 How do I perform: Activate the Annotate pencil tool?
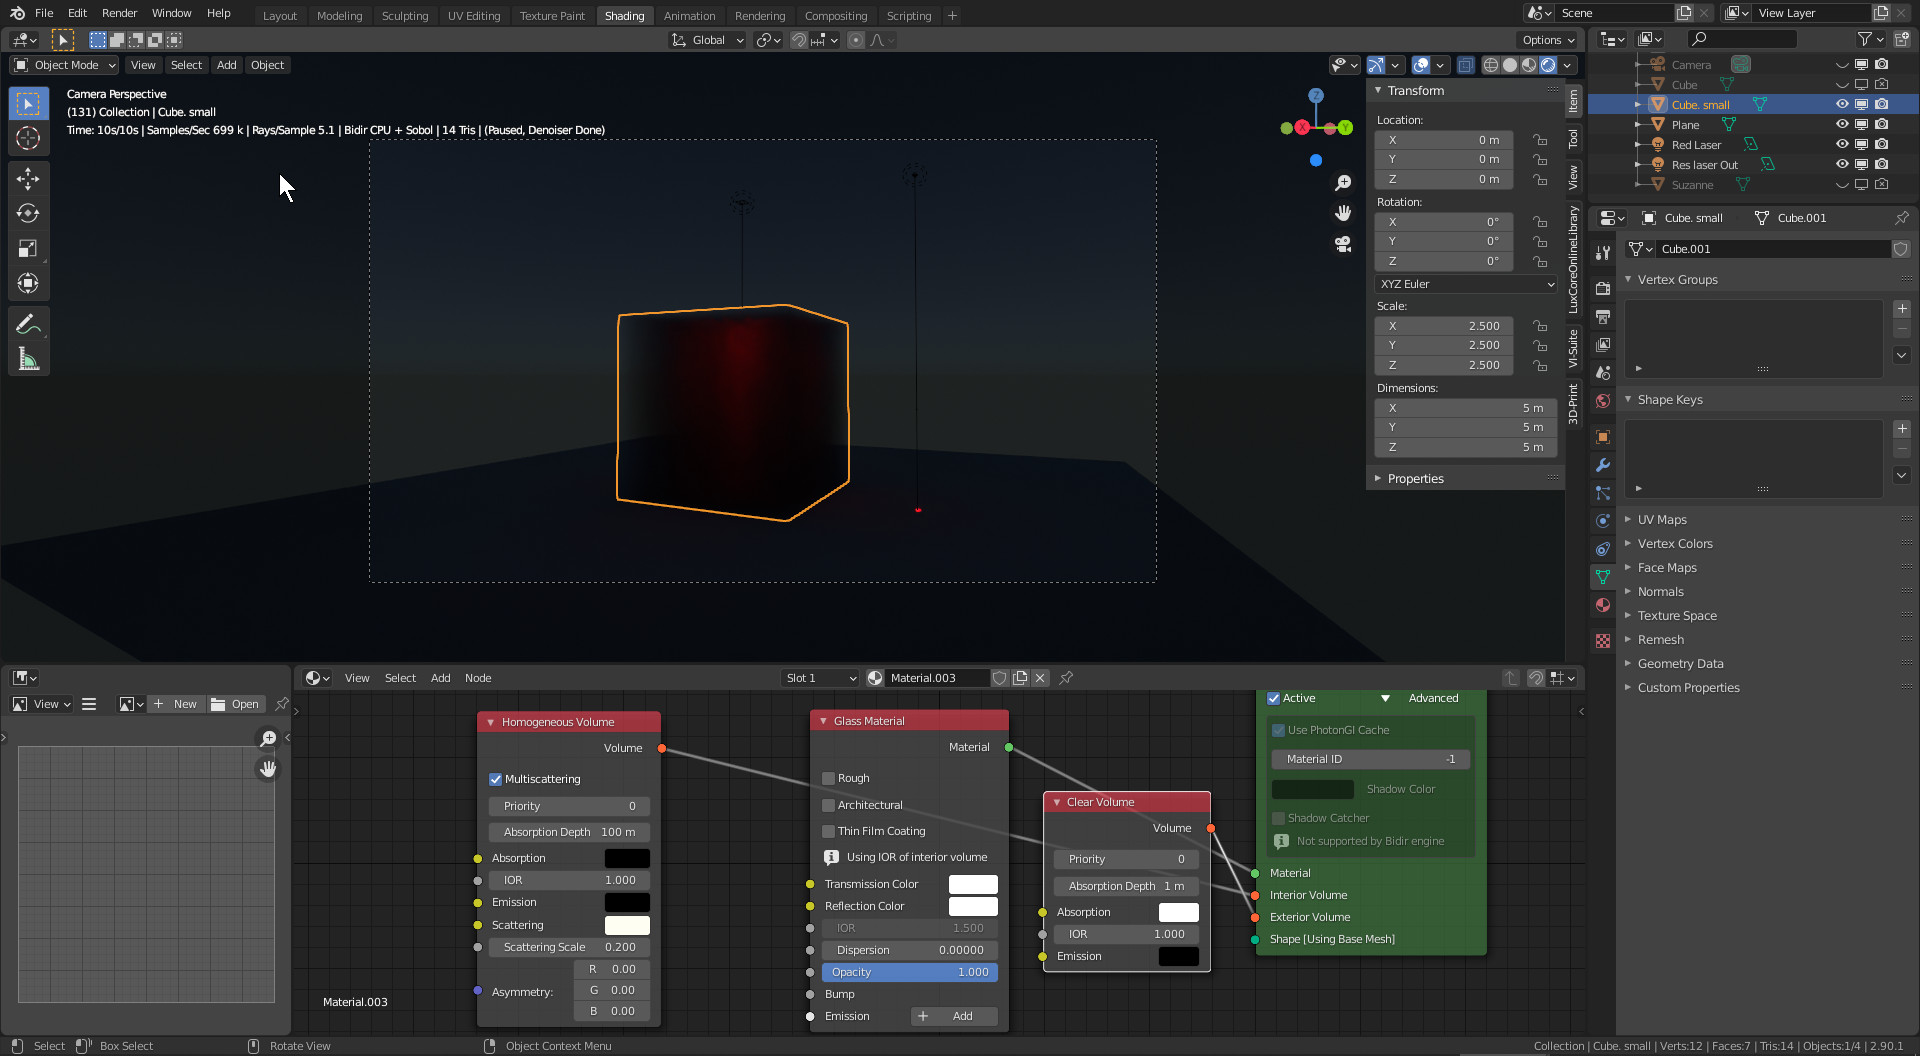click(x=28, y=324)
